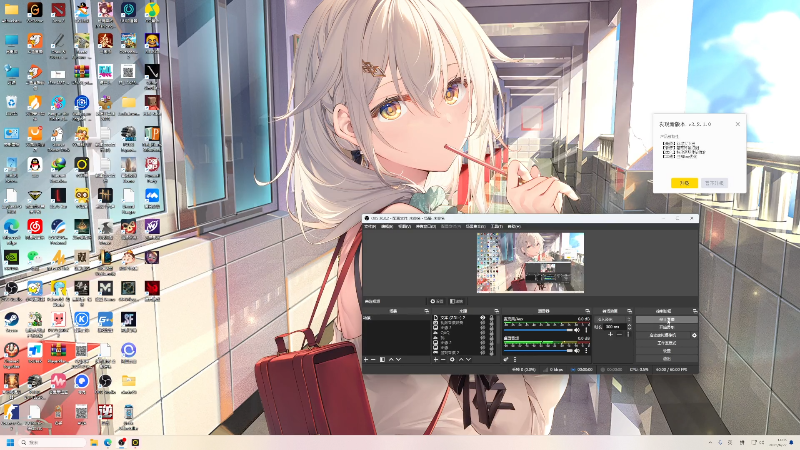Viewport: 800px width, 450px height.
Task: Move source down in OBS Sources dock
Action: 468,360
